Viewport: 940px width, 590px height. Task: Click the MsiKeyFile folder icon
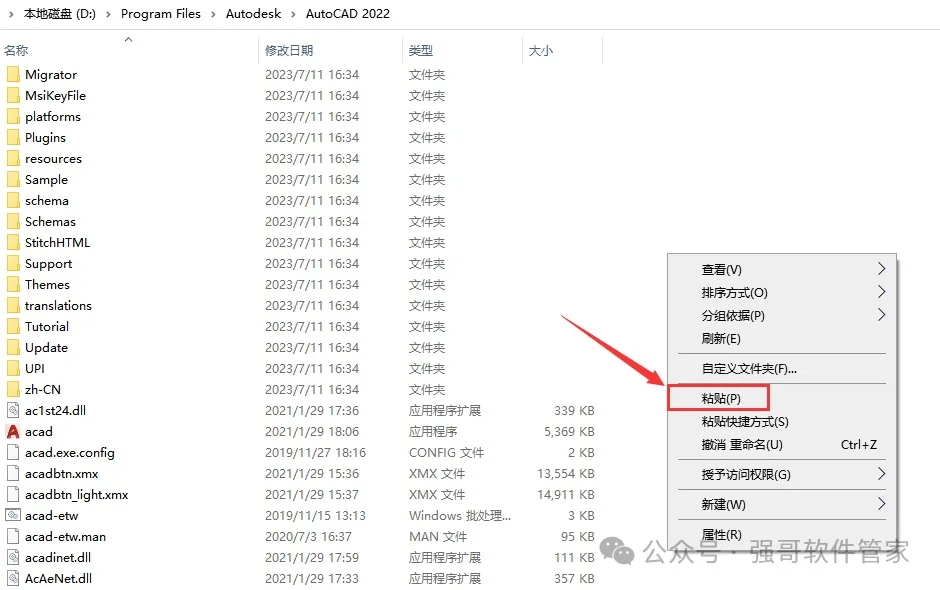[13, 95]
